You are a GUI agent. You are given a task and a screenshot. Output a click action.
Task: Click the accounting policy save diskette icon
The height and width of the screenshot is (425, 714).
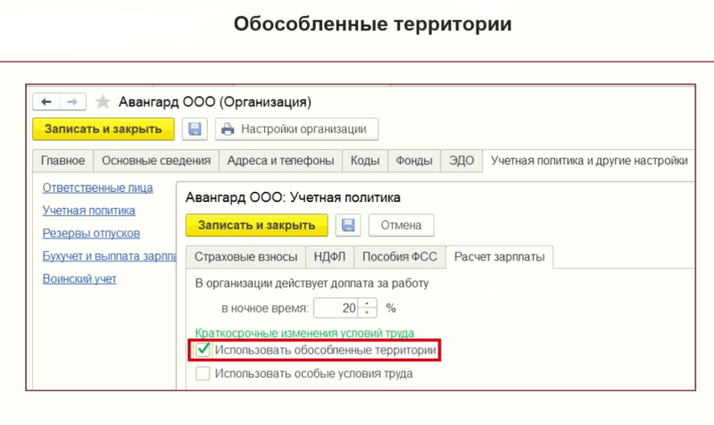[x=348, y=225]
